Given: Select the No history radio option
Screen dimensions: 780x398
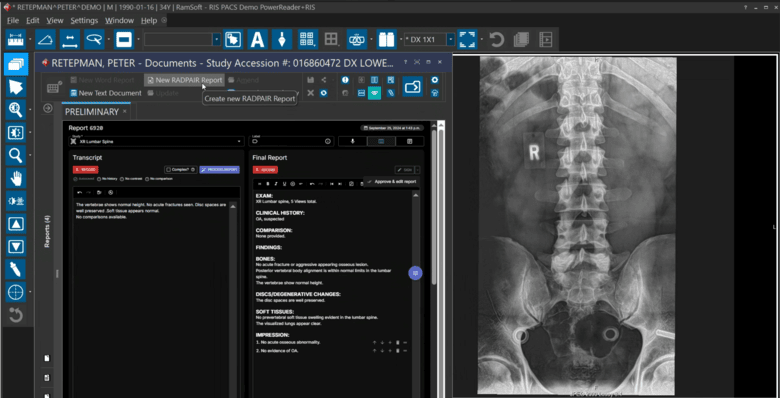Looking at the screenshot, I should click(x=99, y=179).
